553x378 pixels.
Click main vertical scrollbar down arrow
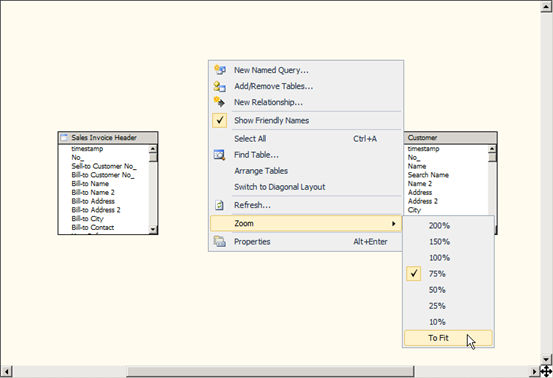(546, 359)
